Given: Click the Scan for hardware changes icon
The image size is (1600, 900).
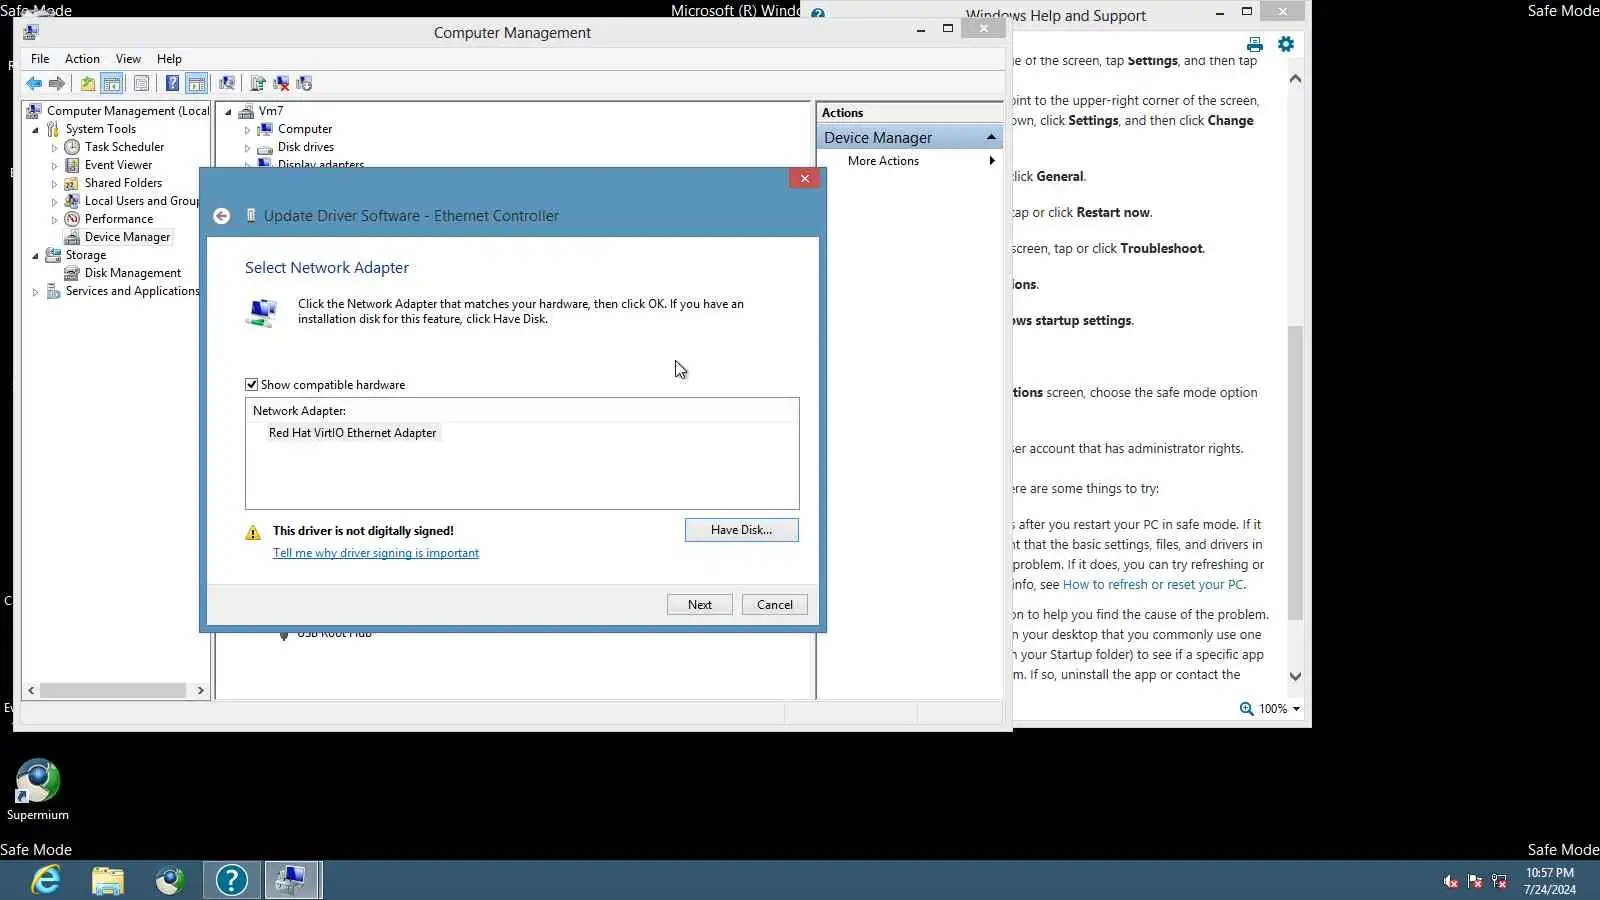Looking at the screenshot, I should 227,84.
